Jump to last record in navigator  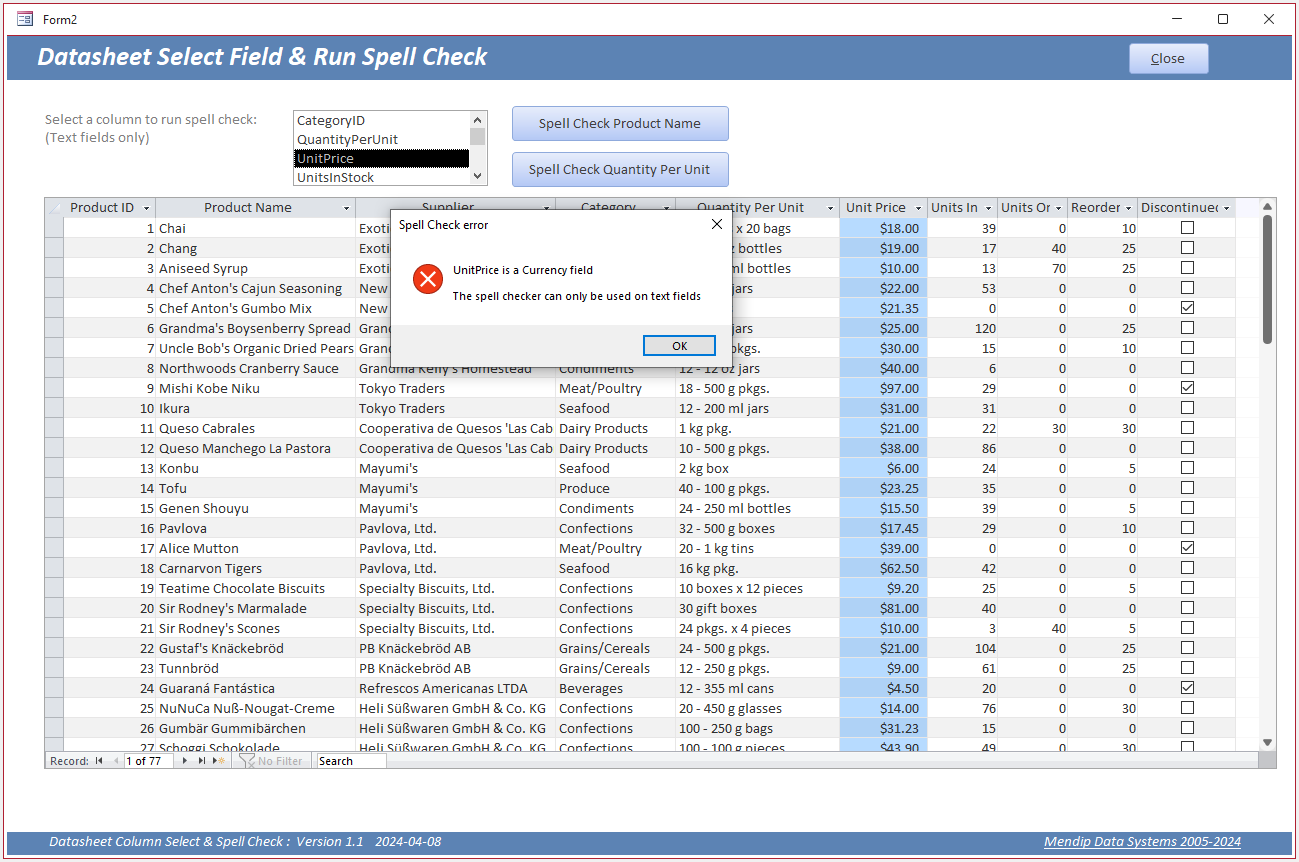pos(202,761)
